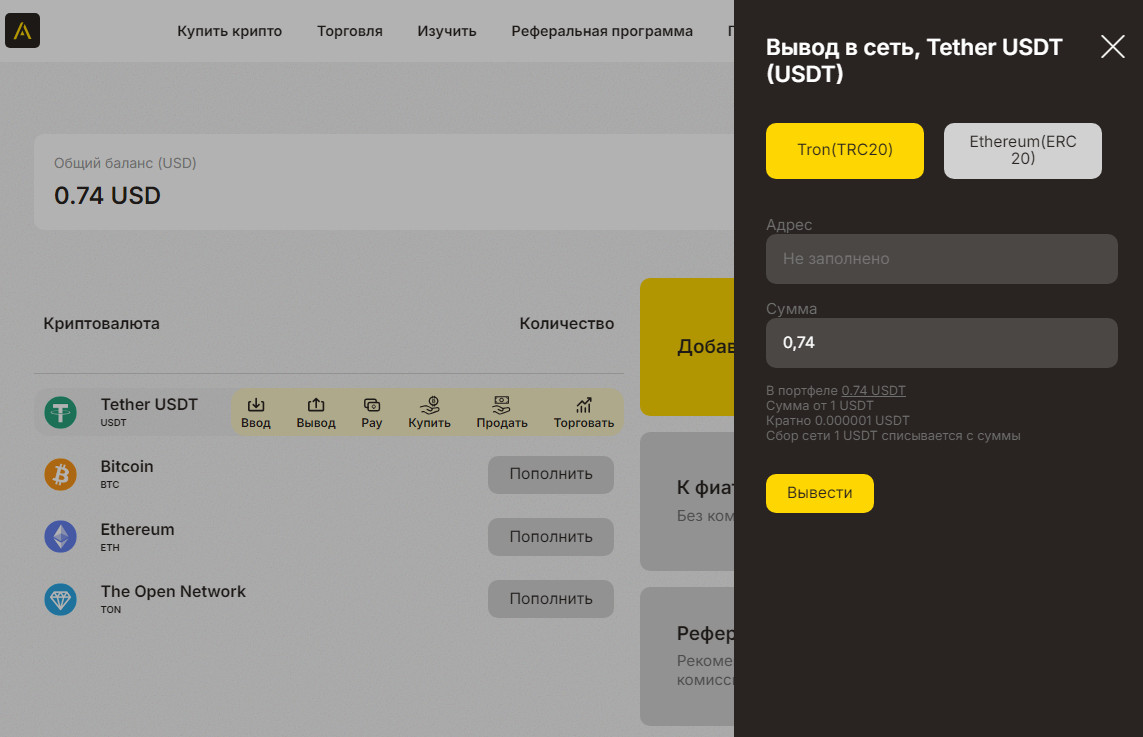Click the exchange logo in header
Image resolution: width=1143 pixels, height=737 pixels.
pyautogui.click(x=22, y=31)
